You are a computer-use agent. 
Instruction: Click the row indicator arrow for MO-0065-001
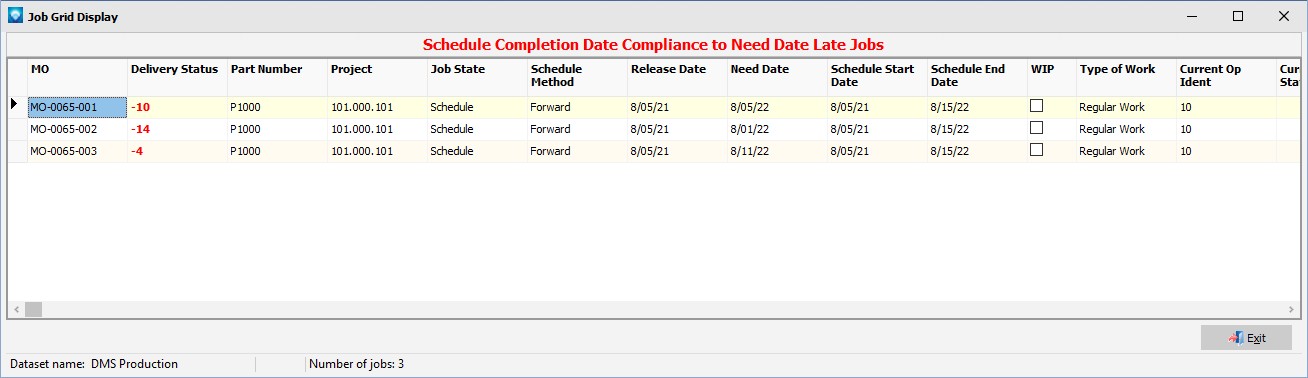click(x=14, y=104)
